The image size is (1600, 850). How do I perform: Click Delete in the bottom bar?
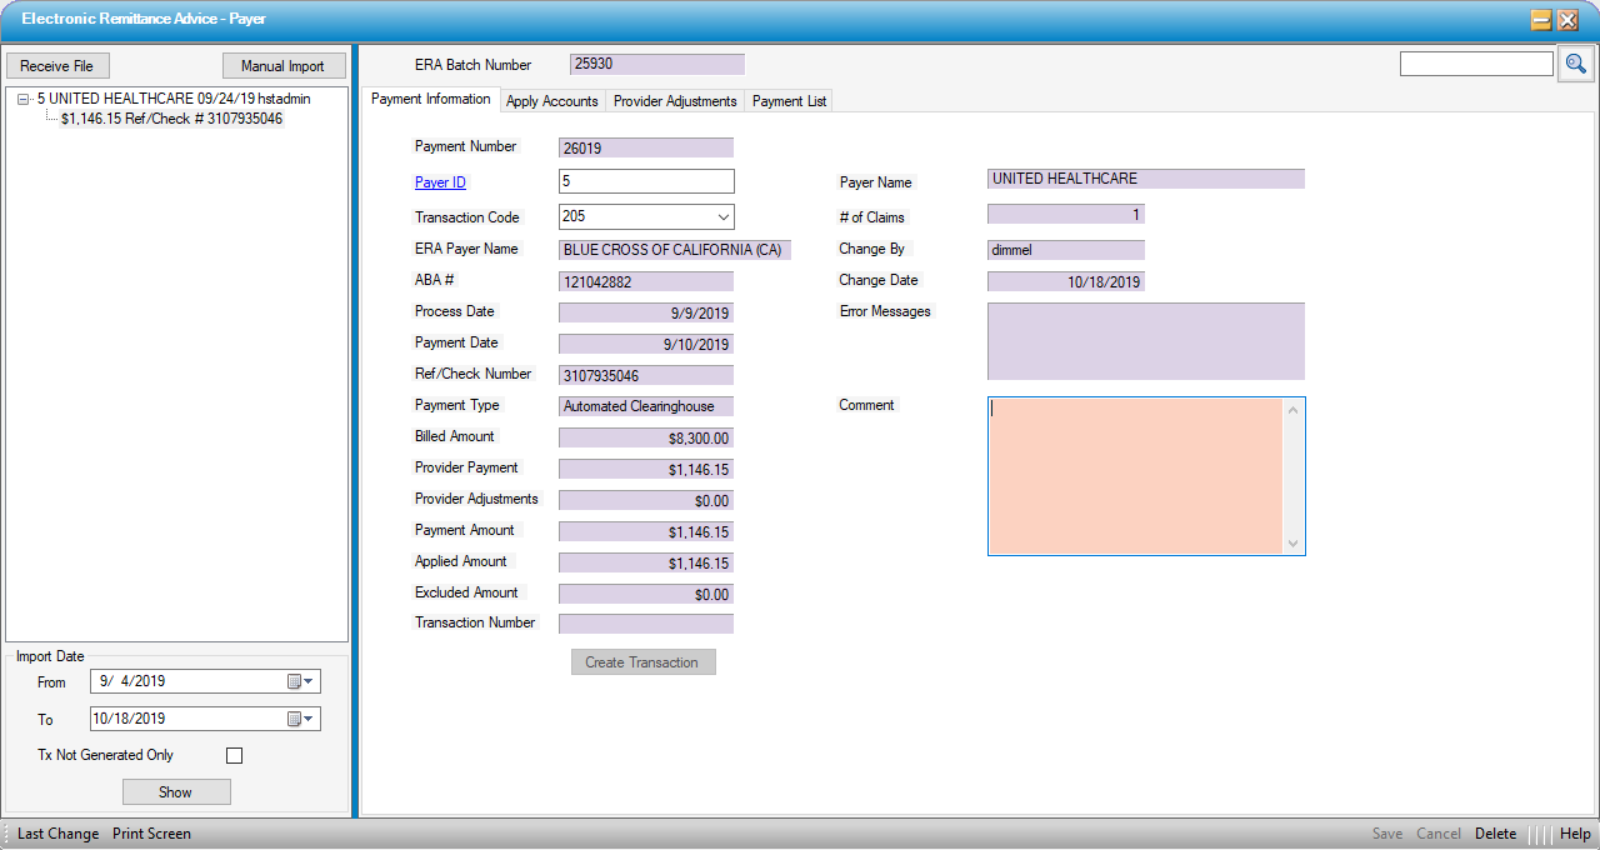coord(1495,833)
